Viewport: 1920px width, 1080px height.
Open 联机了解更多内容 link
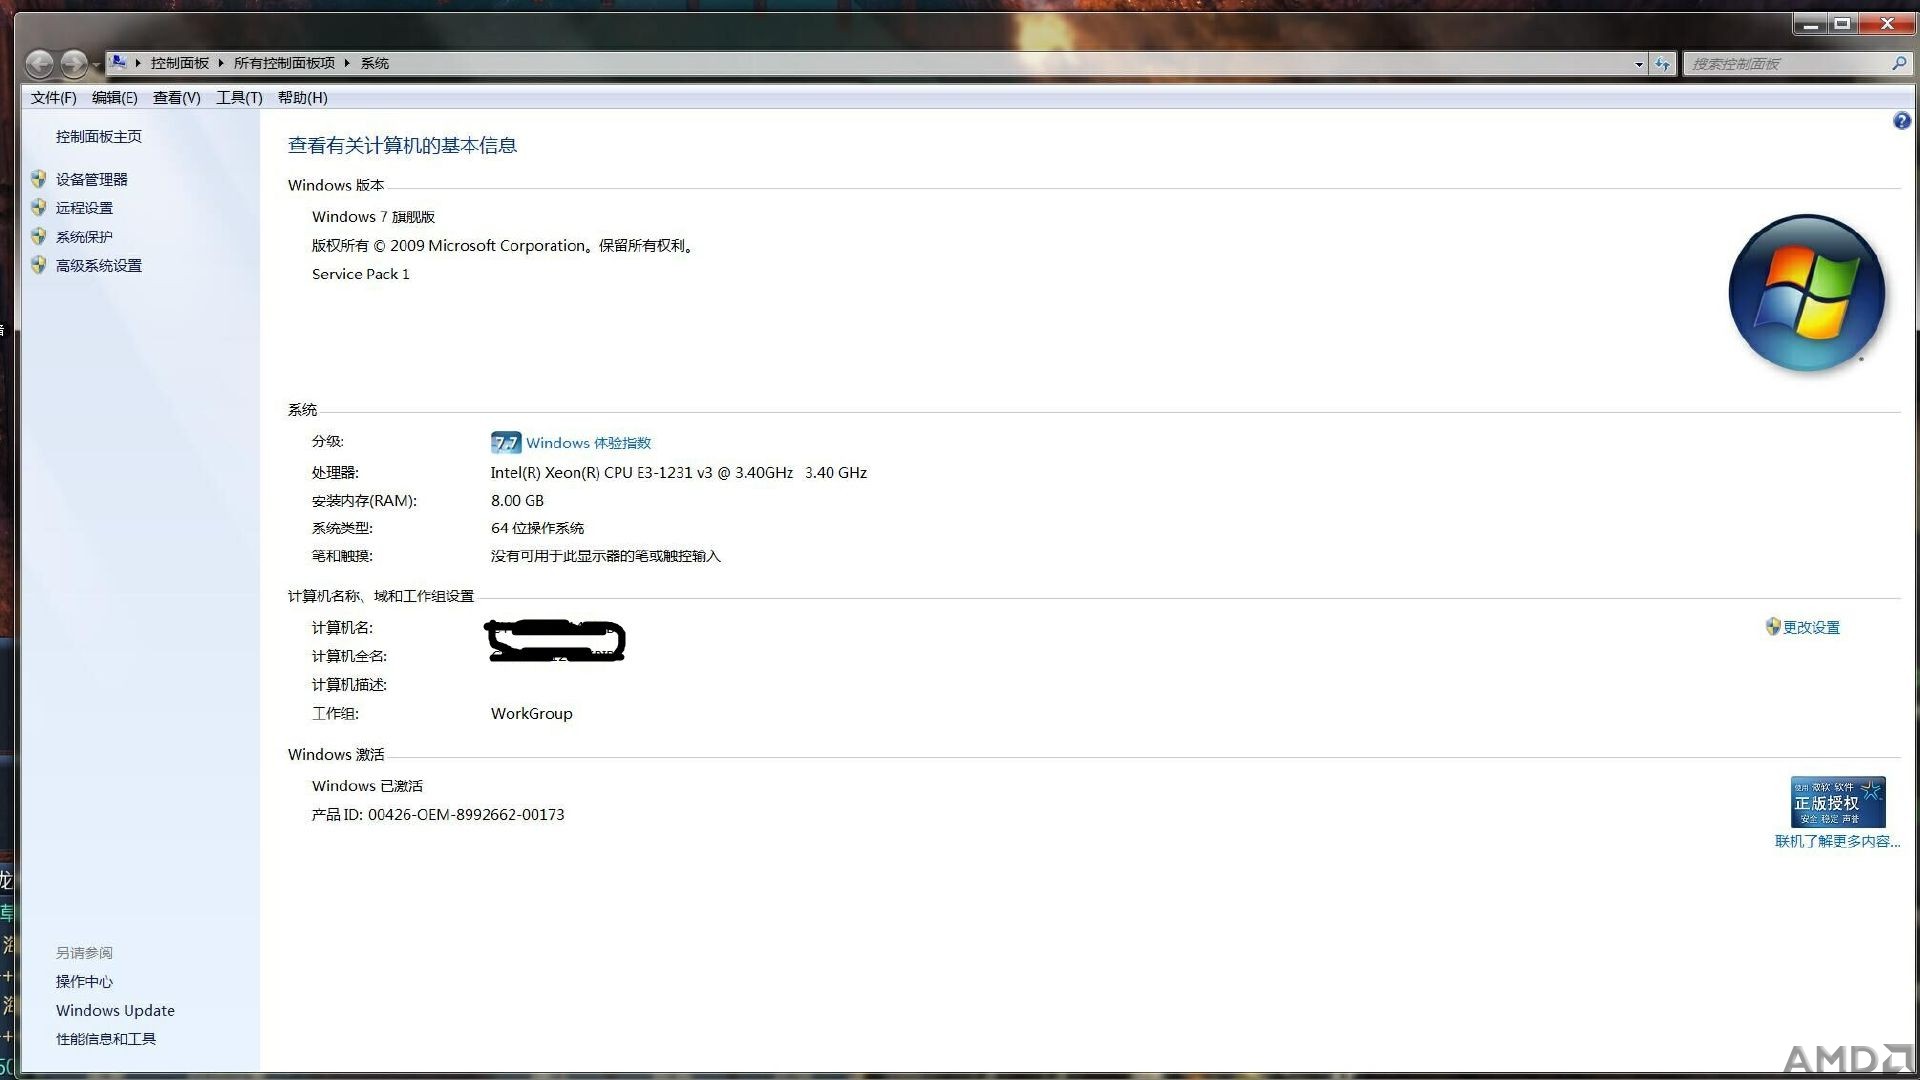coord(1837,841)
